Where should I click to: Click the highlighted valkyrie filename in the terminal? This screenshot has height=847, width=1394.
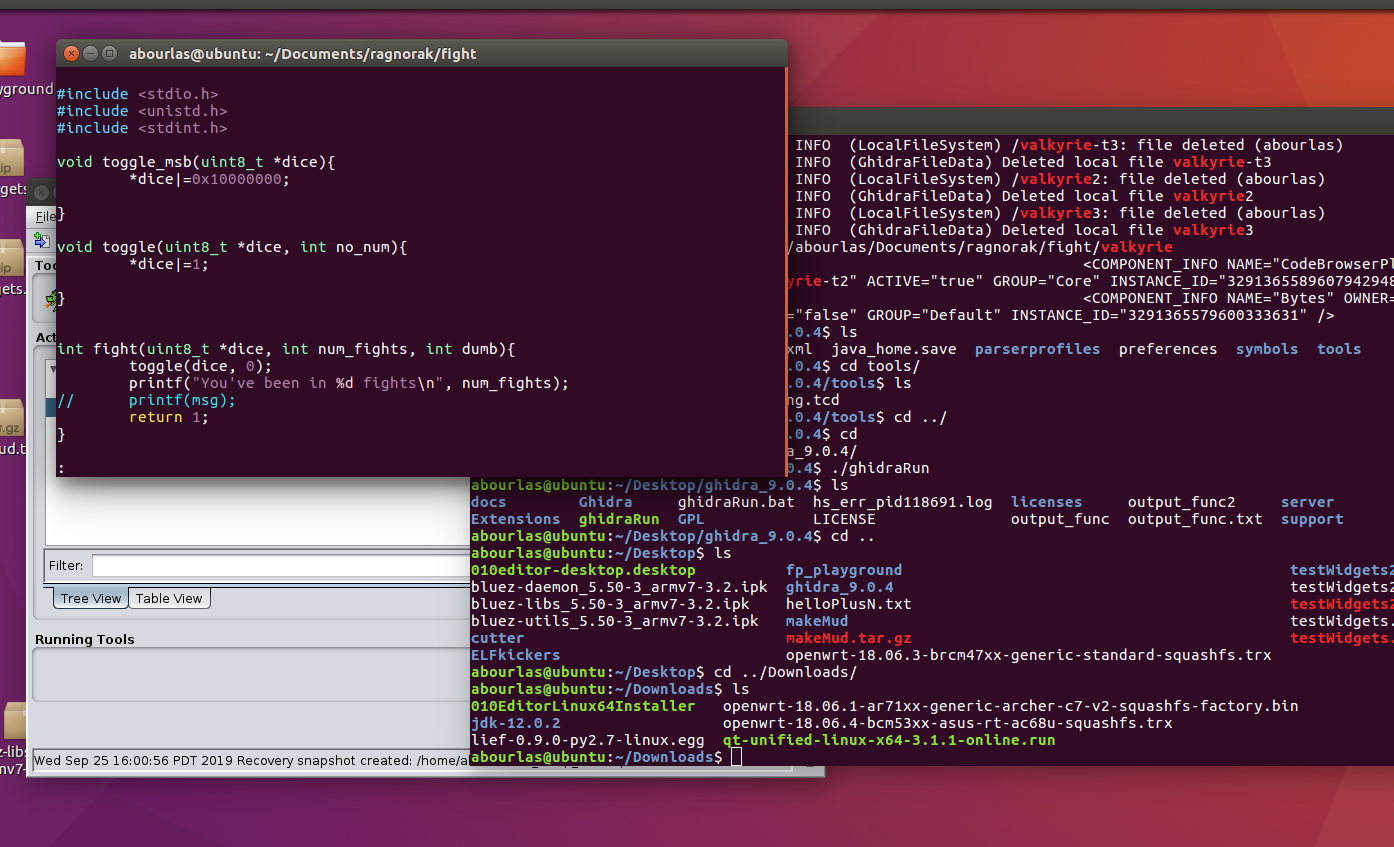click(x=1150, y=246)
